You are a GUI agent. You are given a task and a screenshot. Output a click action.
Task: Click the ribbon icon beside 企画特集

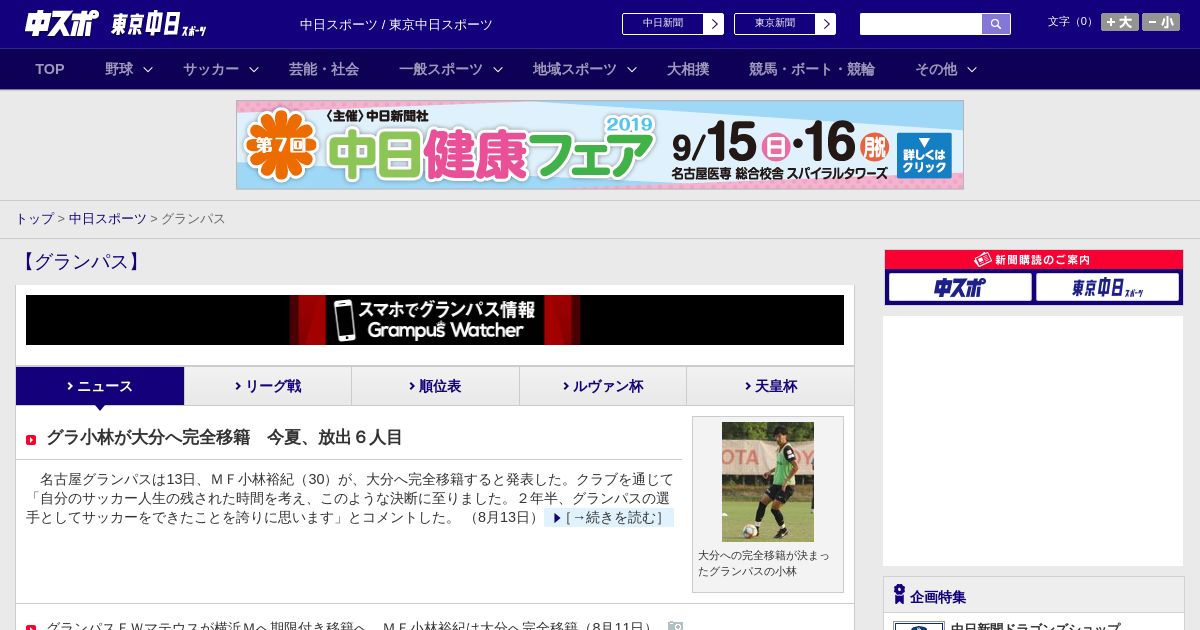tap(899, 595)
